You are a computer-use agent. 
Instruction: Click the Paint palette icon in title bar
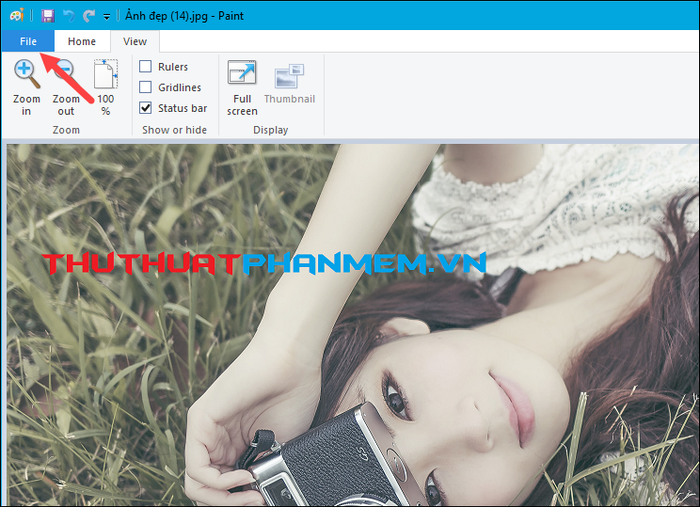click(16, 16)
